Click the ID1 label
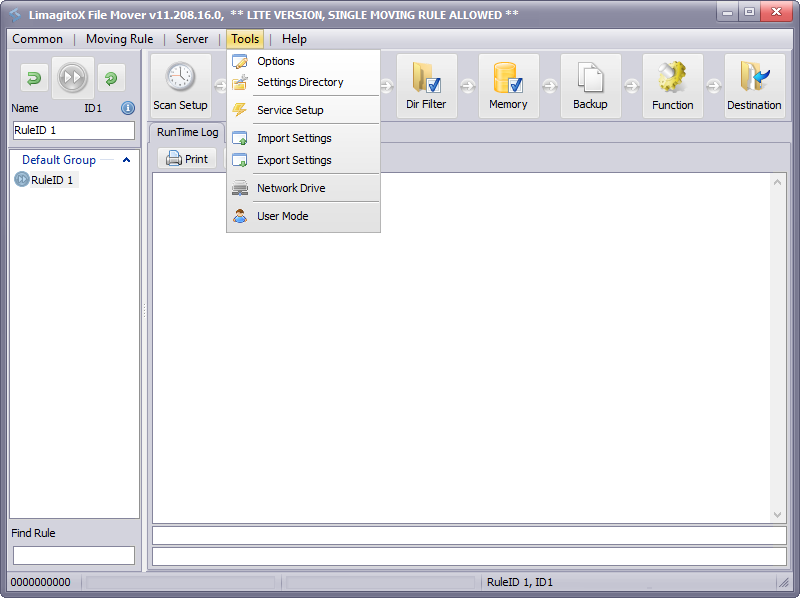Screen dimensions: 800x598 (x=93, y=108)
